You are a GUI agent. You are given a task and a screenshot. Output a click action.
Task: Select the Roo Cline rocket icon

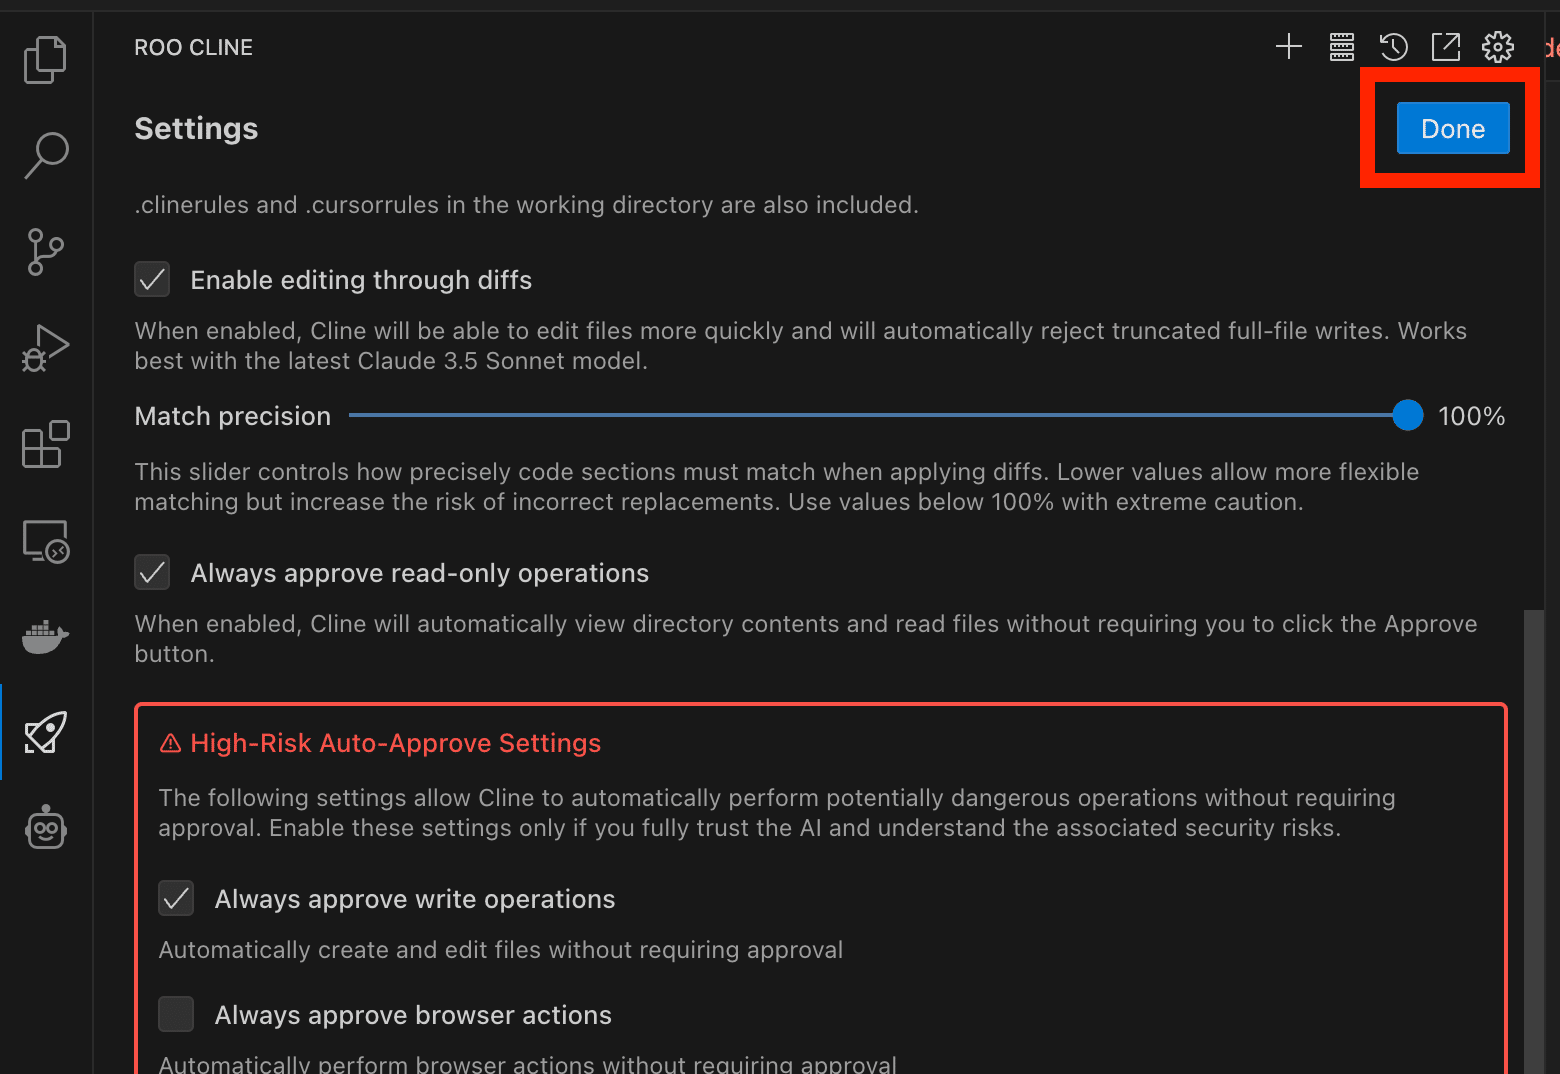click(x=45, y=733)
